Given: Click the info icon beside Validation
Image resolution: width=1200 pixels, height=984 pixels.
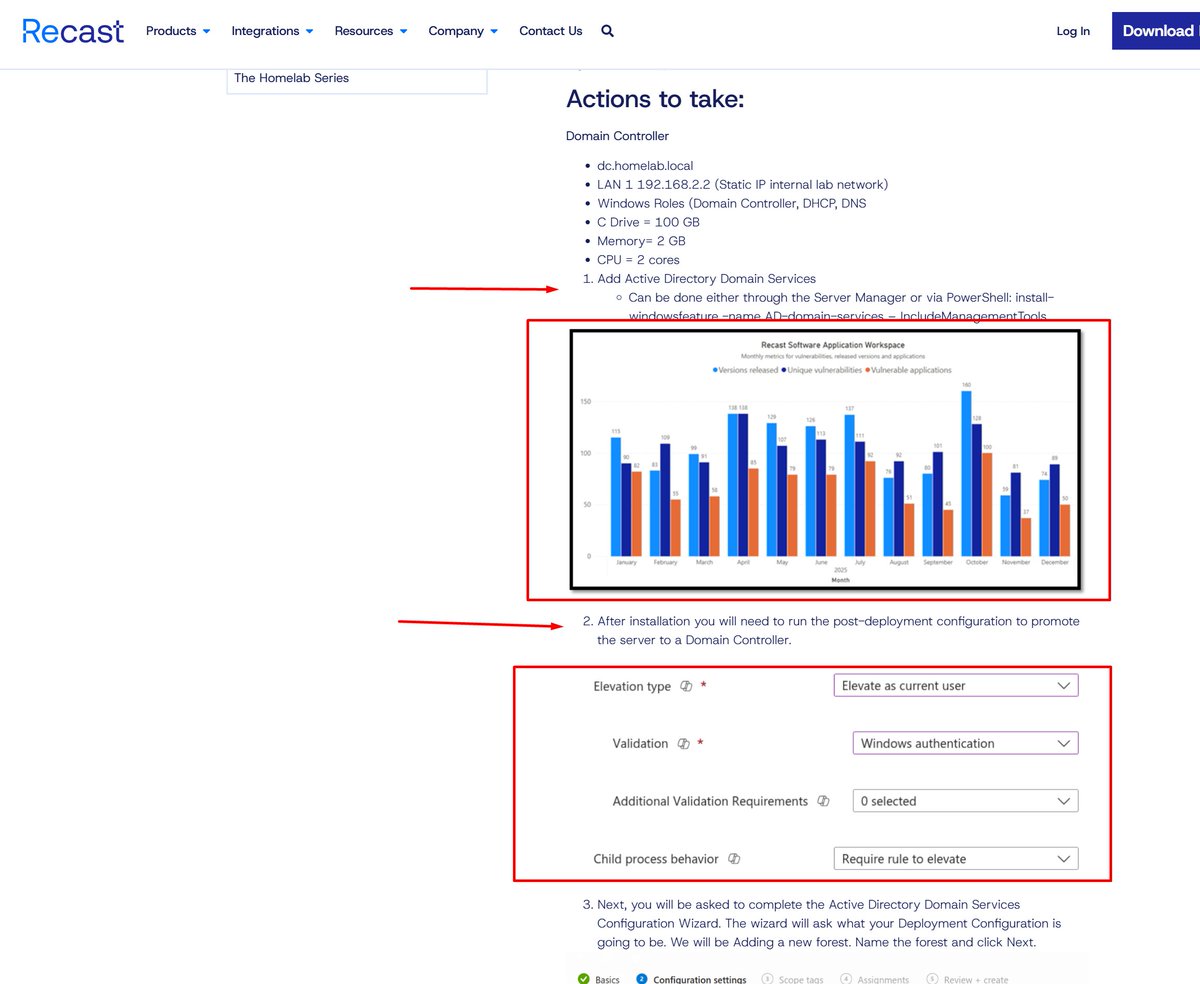Looking at the screenshot, I should (x=684, y=744).
